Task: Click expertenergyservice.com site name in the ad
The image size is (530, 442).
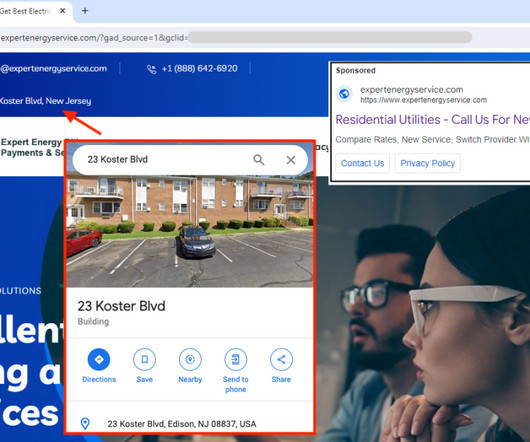Action: click(x=411, y=90)
